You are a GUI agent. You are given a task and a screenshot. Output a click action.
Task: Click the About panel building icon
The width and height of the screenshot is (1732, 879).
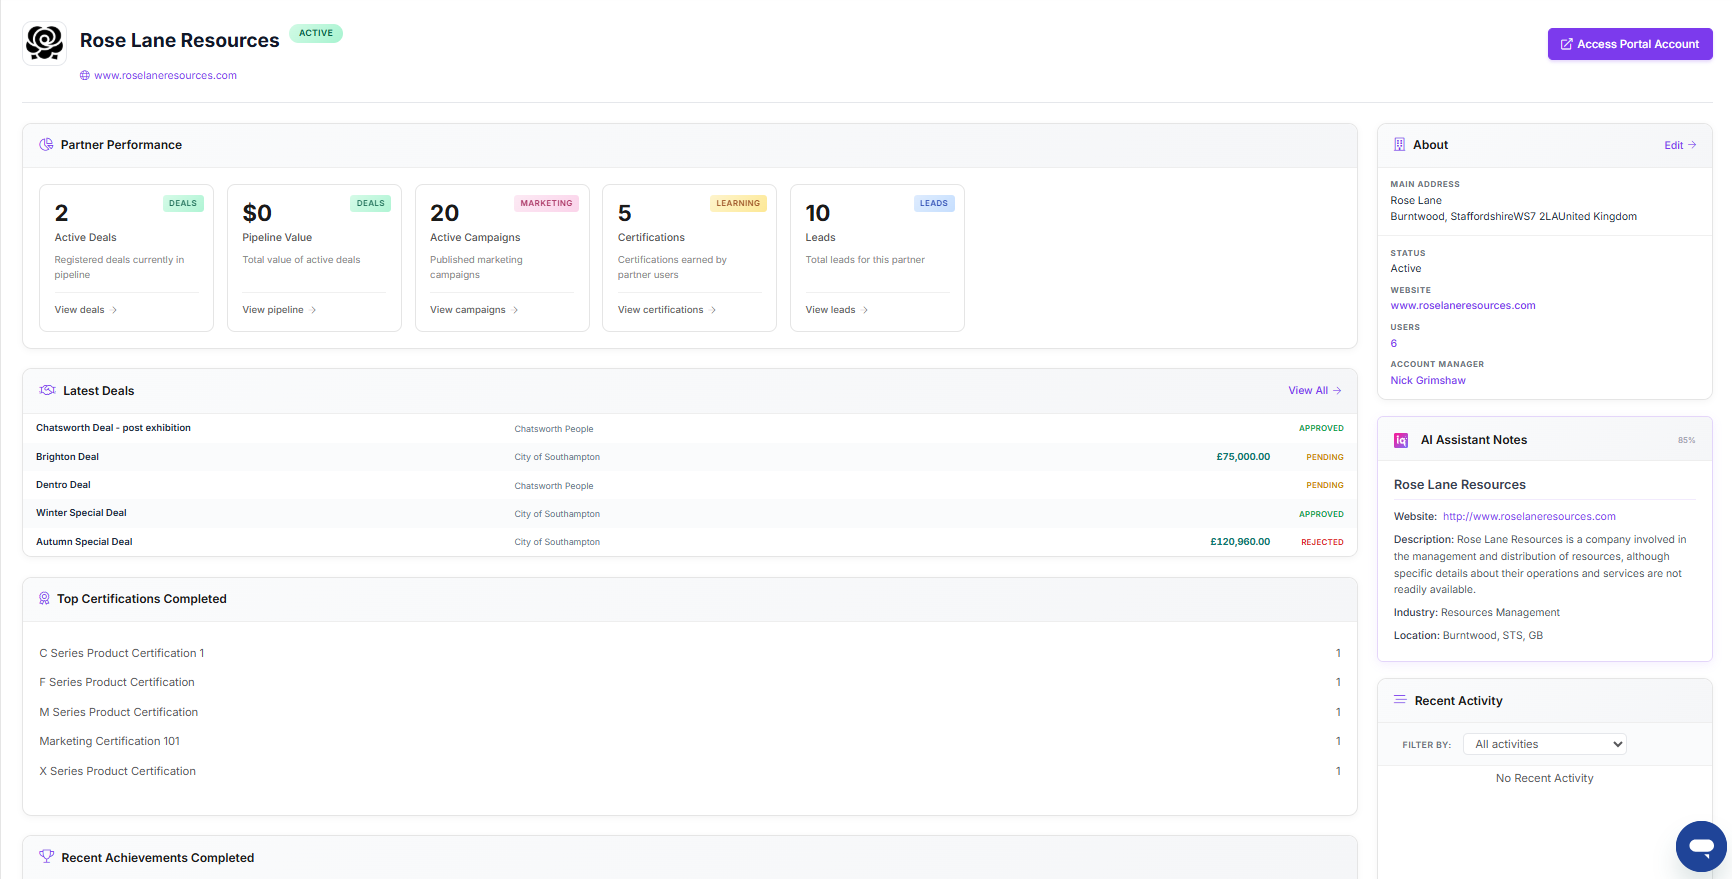1399,145
